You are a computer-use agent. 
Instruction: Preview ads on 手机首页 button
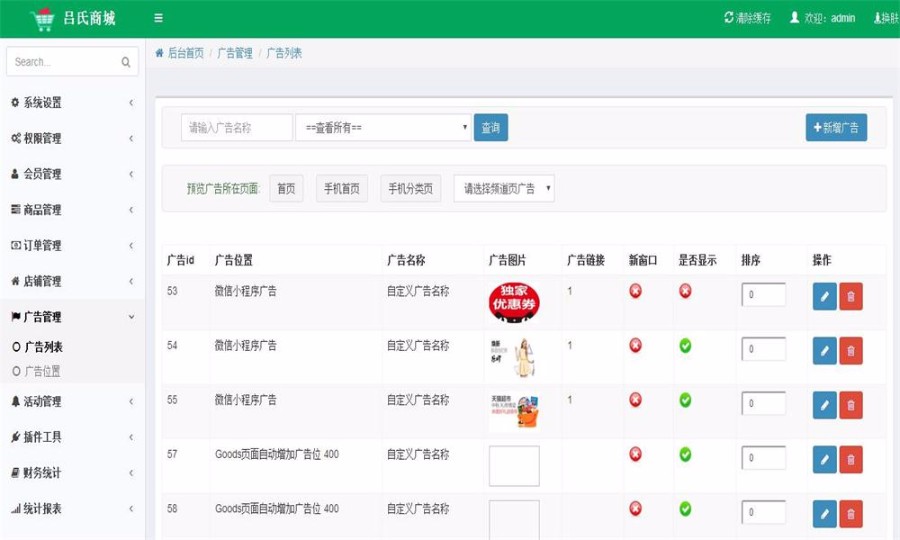click(342, 188)
